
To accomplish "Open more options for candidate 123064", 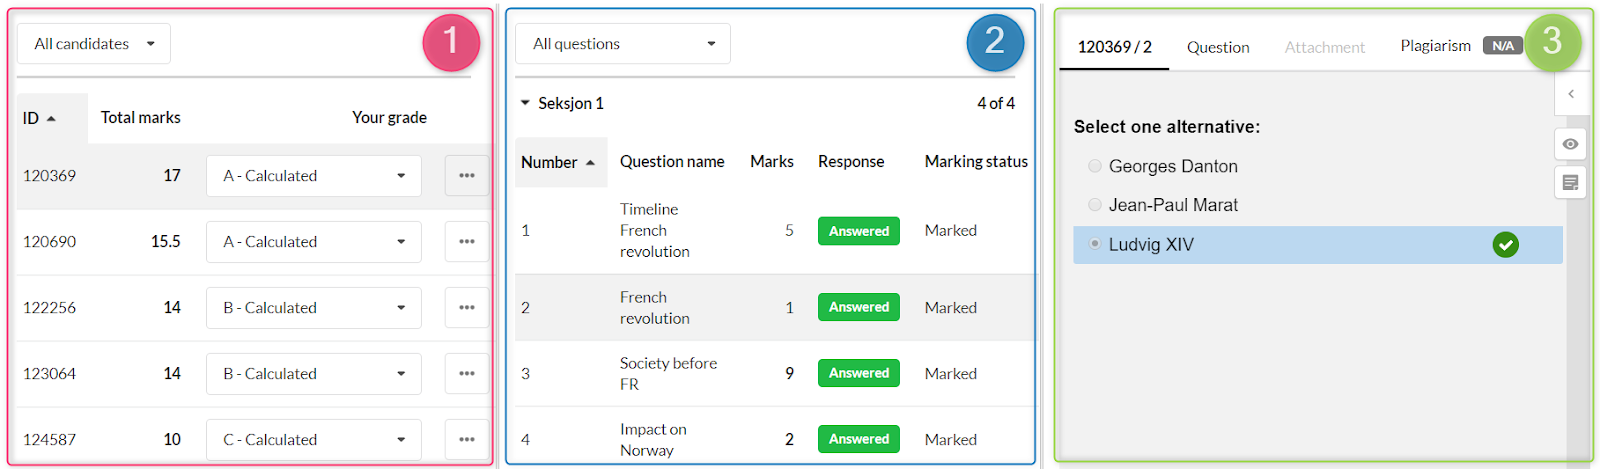I will tap(467, 374).
